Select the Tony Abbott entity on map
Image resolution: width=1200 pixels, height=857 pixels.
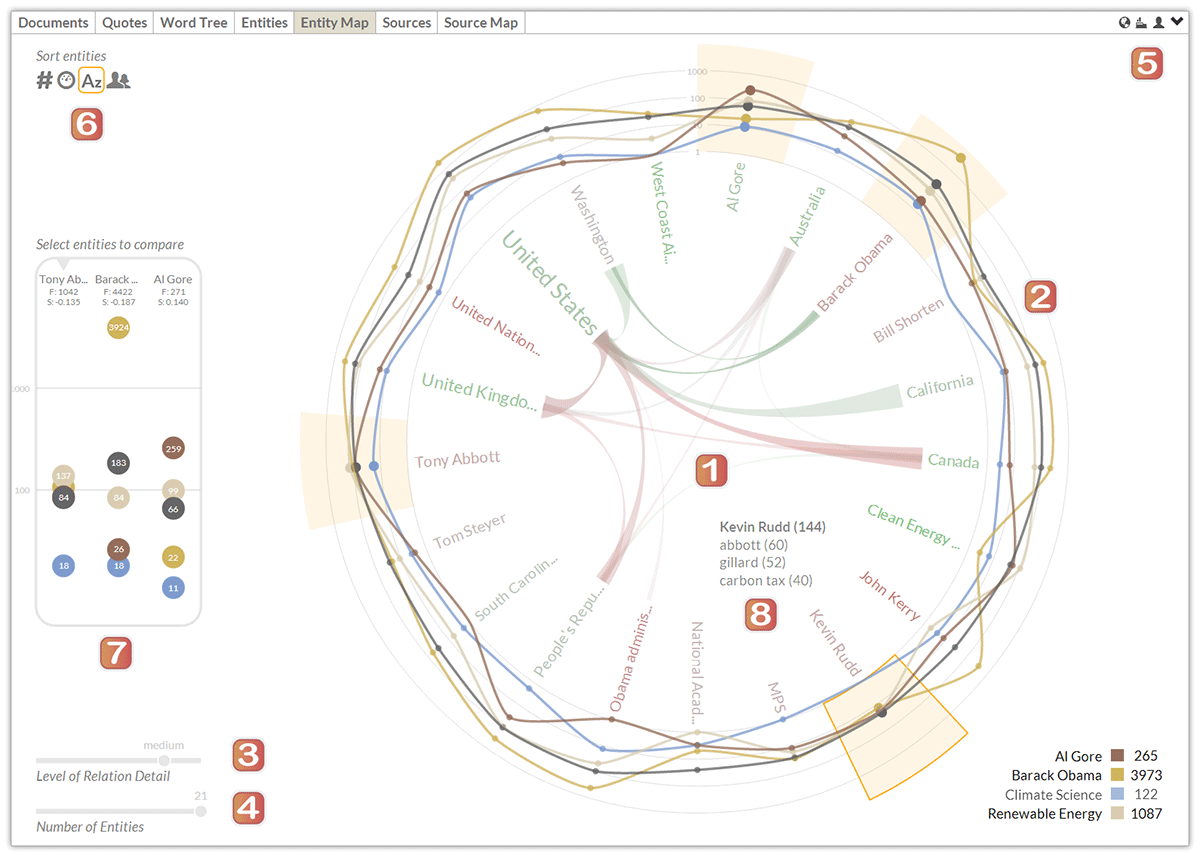(x=457, y=461)
